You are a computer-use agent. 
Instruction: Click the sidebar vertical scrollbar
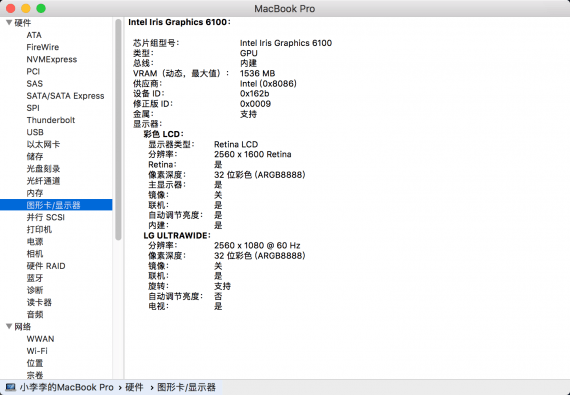coord(118,130)
